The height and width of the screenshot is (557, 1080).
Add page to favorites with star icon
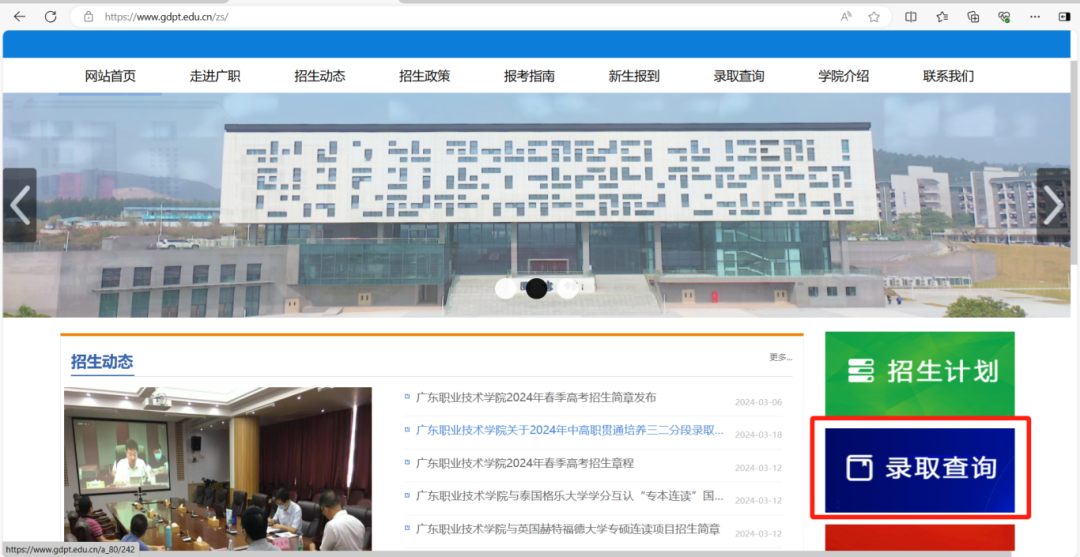click(874, 17)
